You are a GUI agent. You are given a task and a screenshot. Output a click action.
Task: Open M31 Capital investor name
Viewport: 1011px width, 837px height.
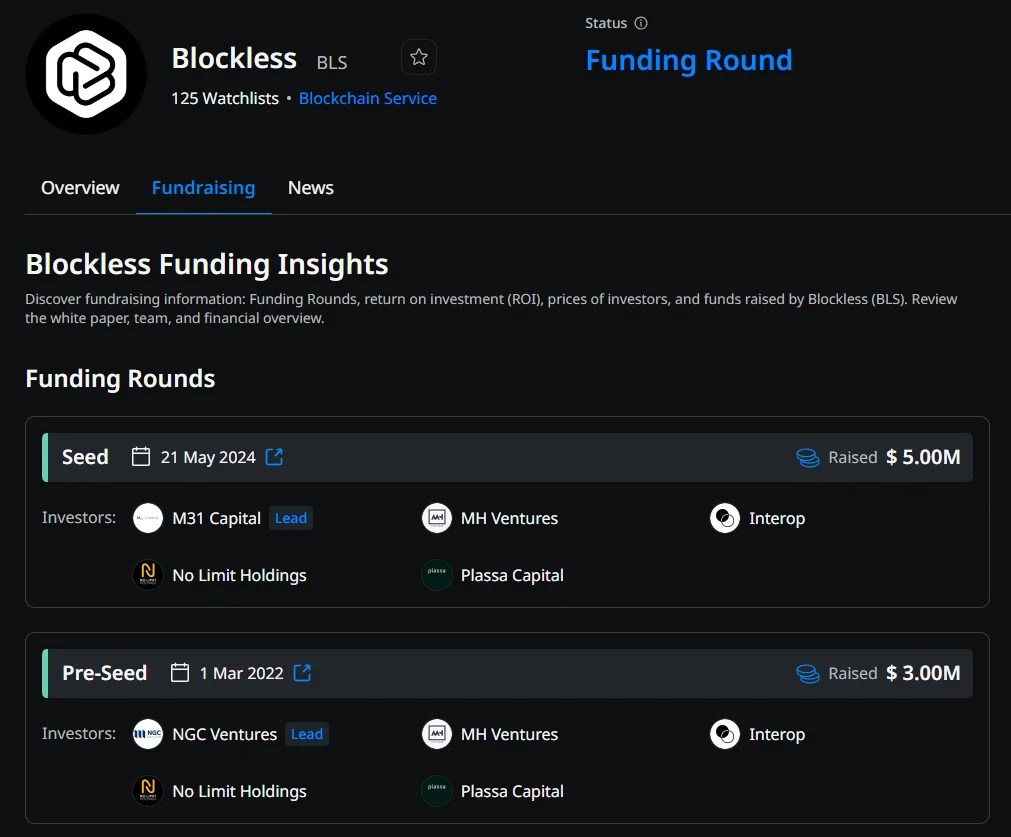click(217, 518)
